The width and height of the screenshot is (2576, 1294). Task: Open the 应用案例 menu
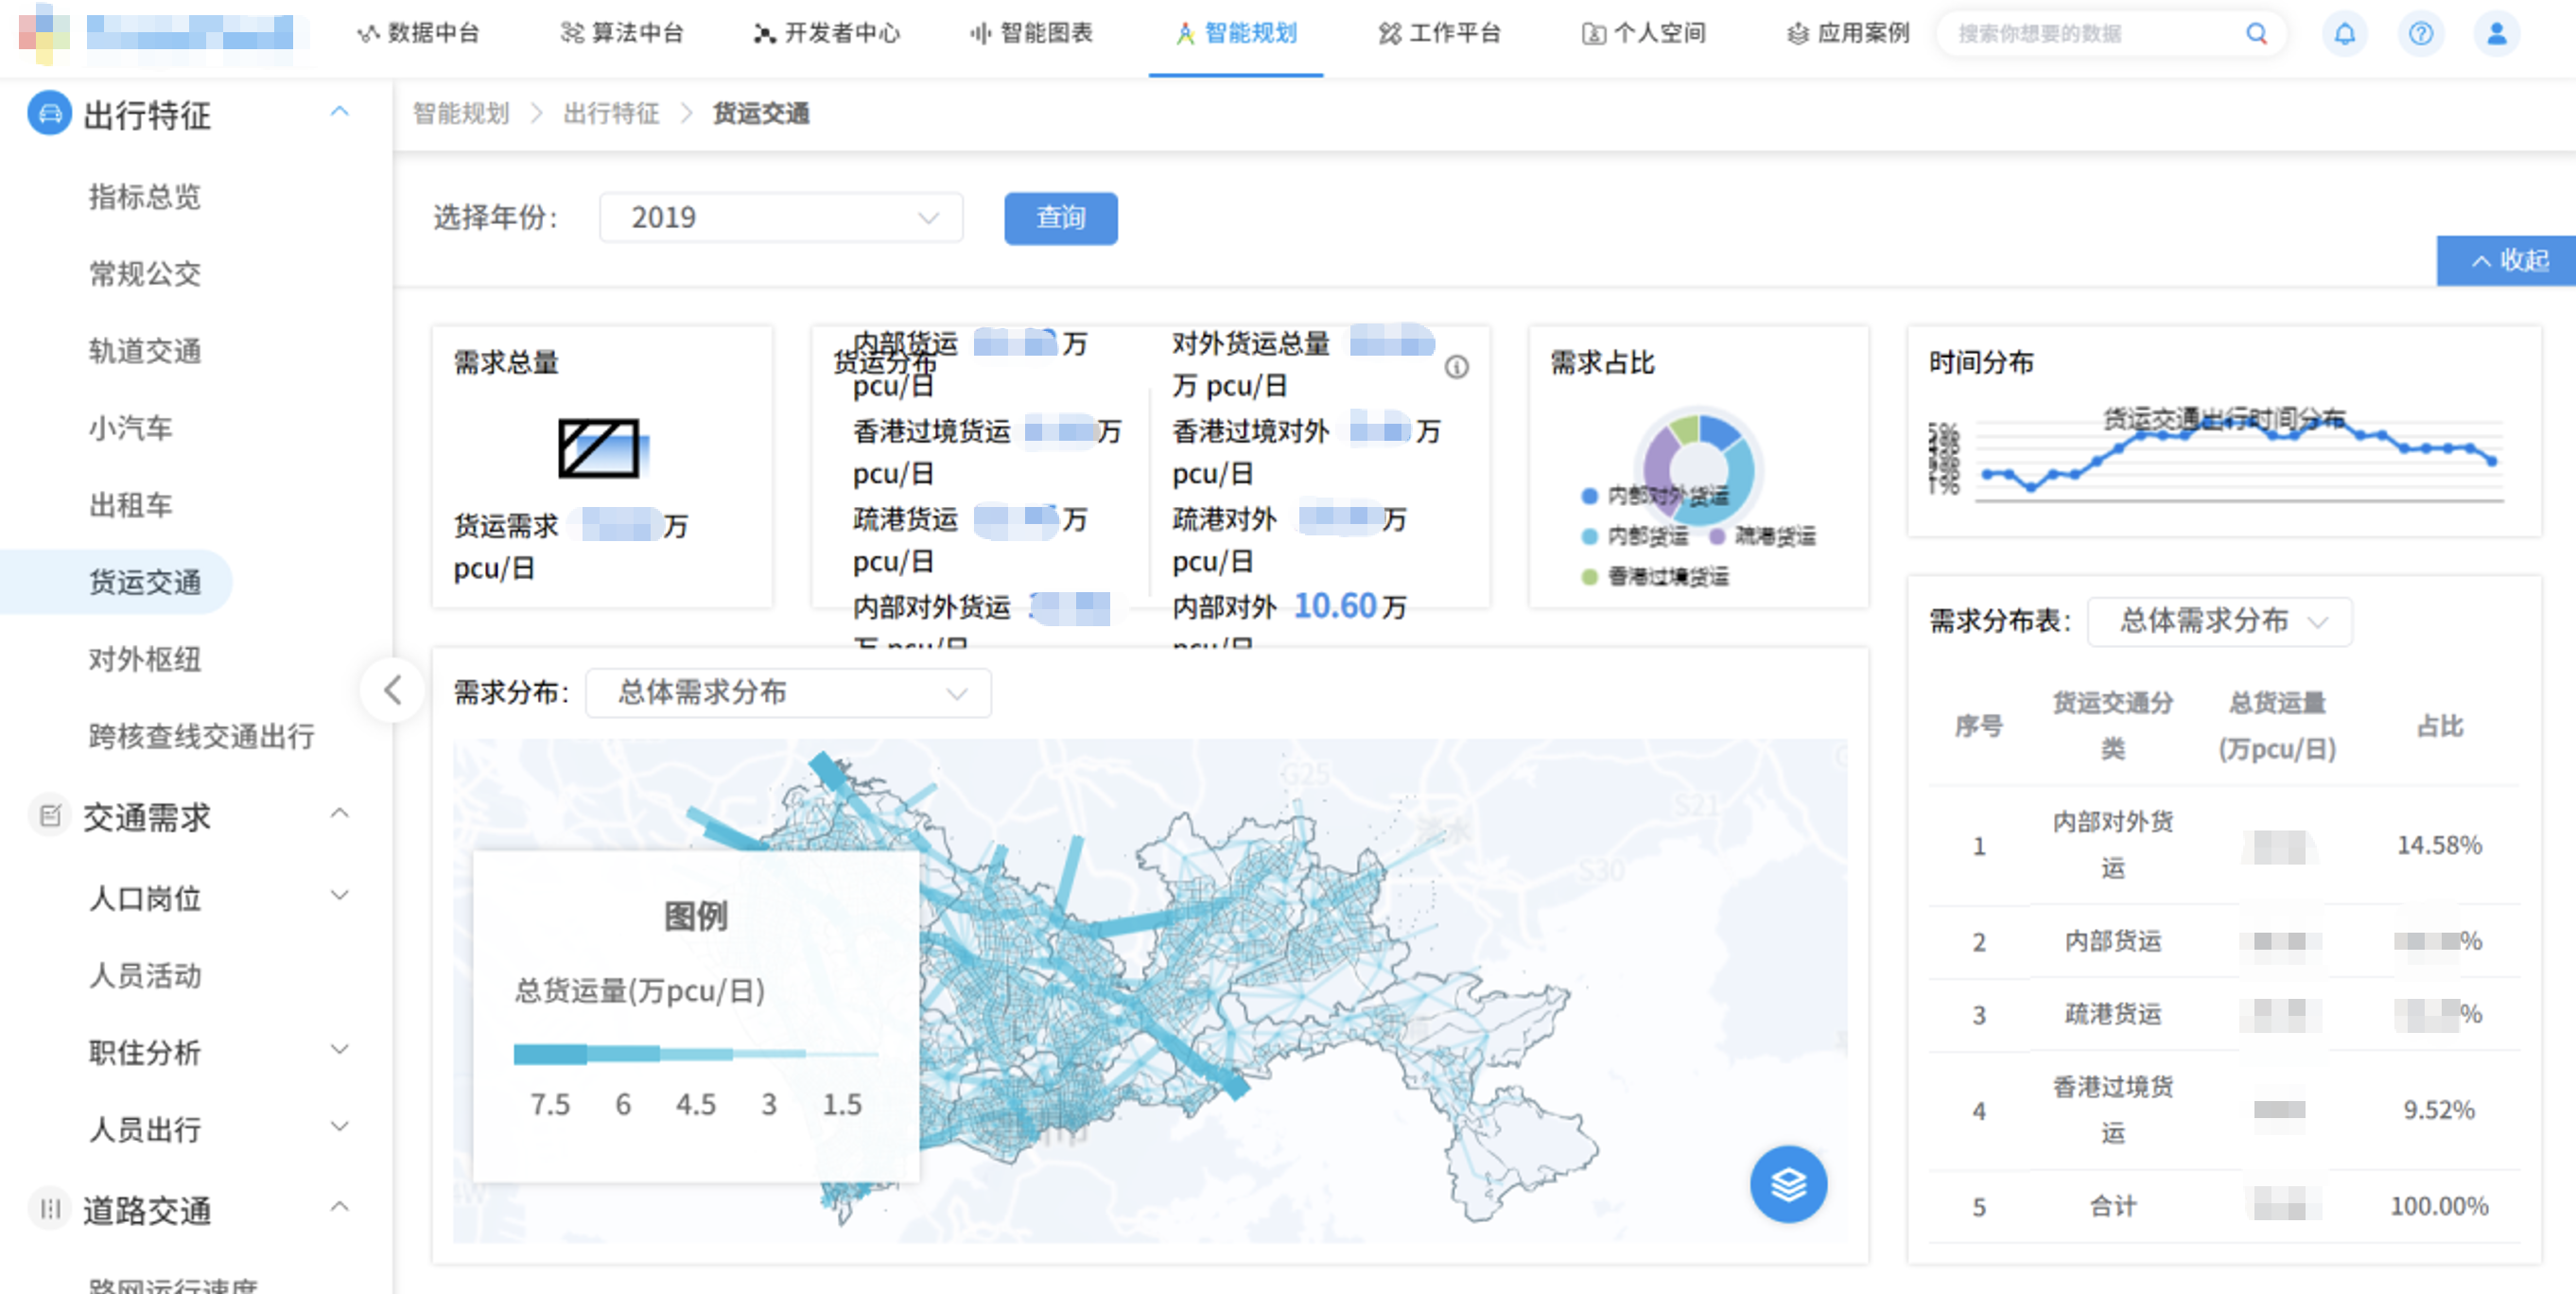pyautogui.click(x=1848, y=34)
